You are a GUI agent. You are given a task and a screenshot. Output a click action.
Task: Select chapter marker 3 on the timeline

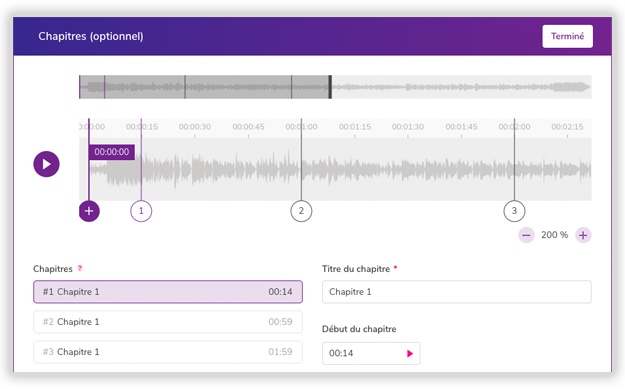(514, 211)
